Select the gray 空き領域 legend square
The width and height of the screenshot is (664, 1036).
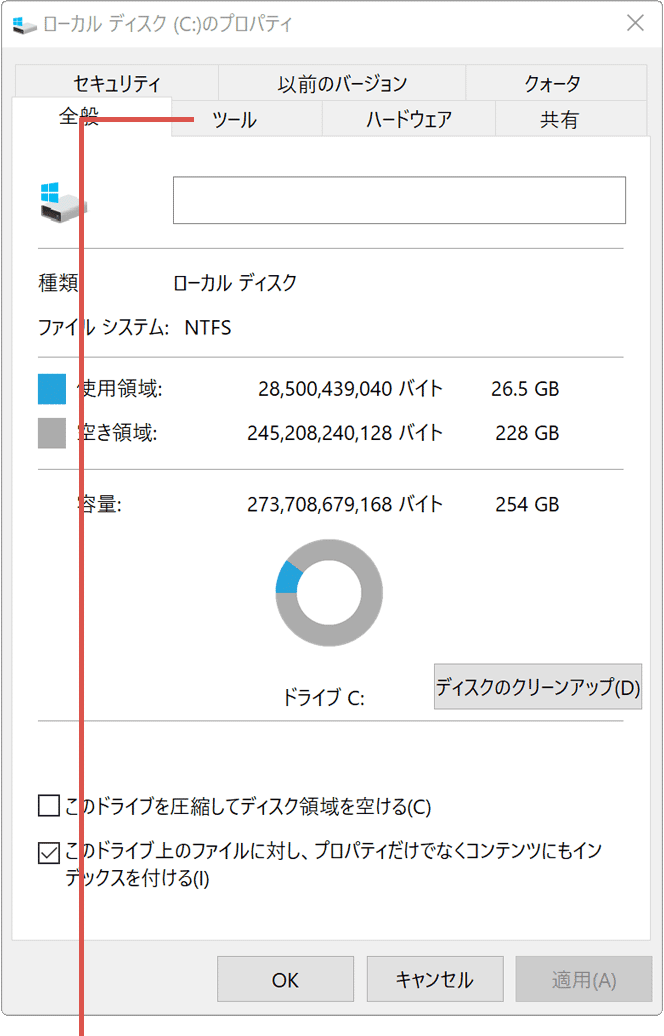[x=51, y=432]
